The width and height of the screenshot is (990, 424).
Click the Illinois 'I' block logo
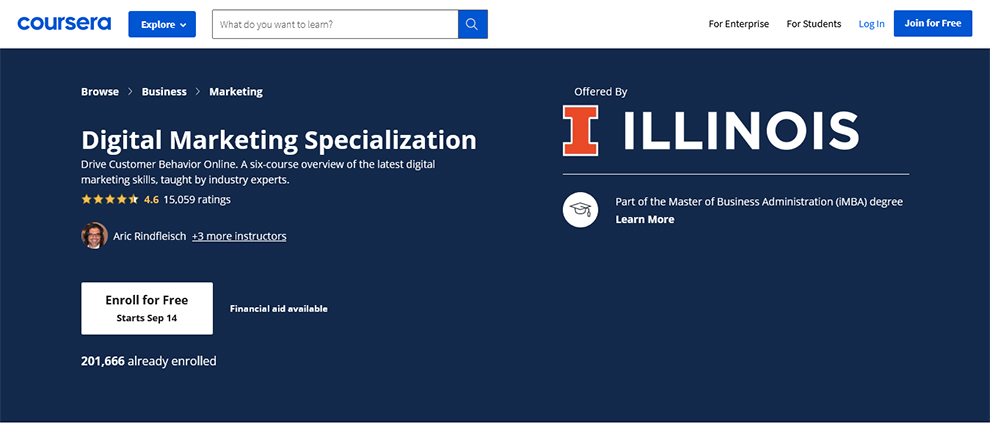(580, 131)
